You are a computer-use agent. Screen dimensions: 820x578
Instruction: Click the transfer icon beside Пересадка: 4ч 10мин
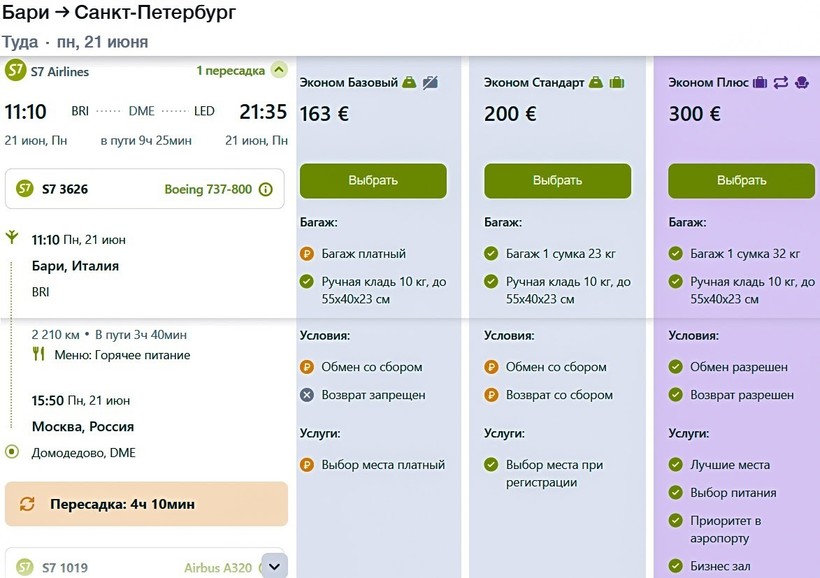[x=27, y=504]
